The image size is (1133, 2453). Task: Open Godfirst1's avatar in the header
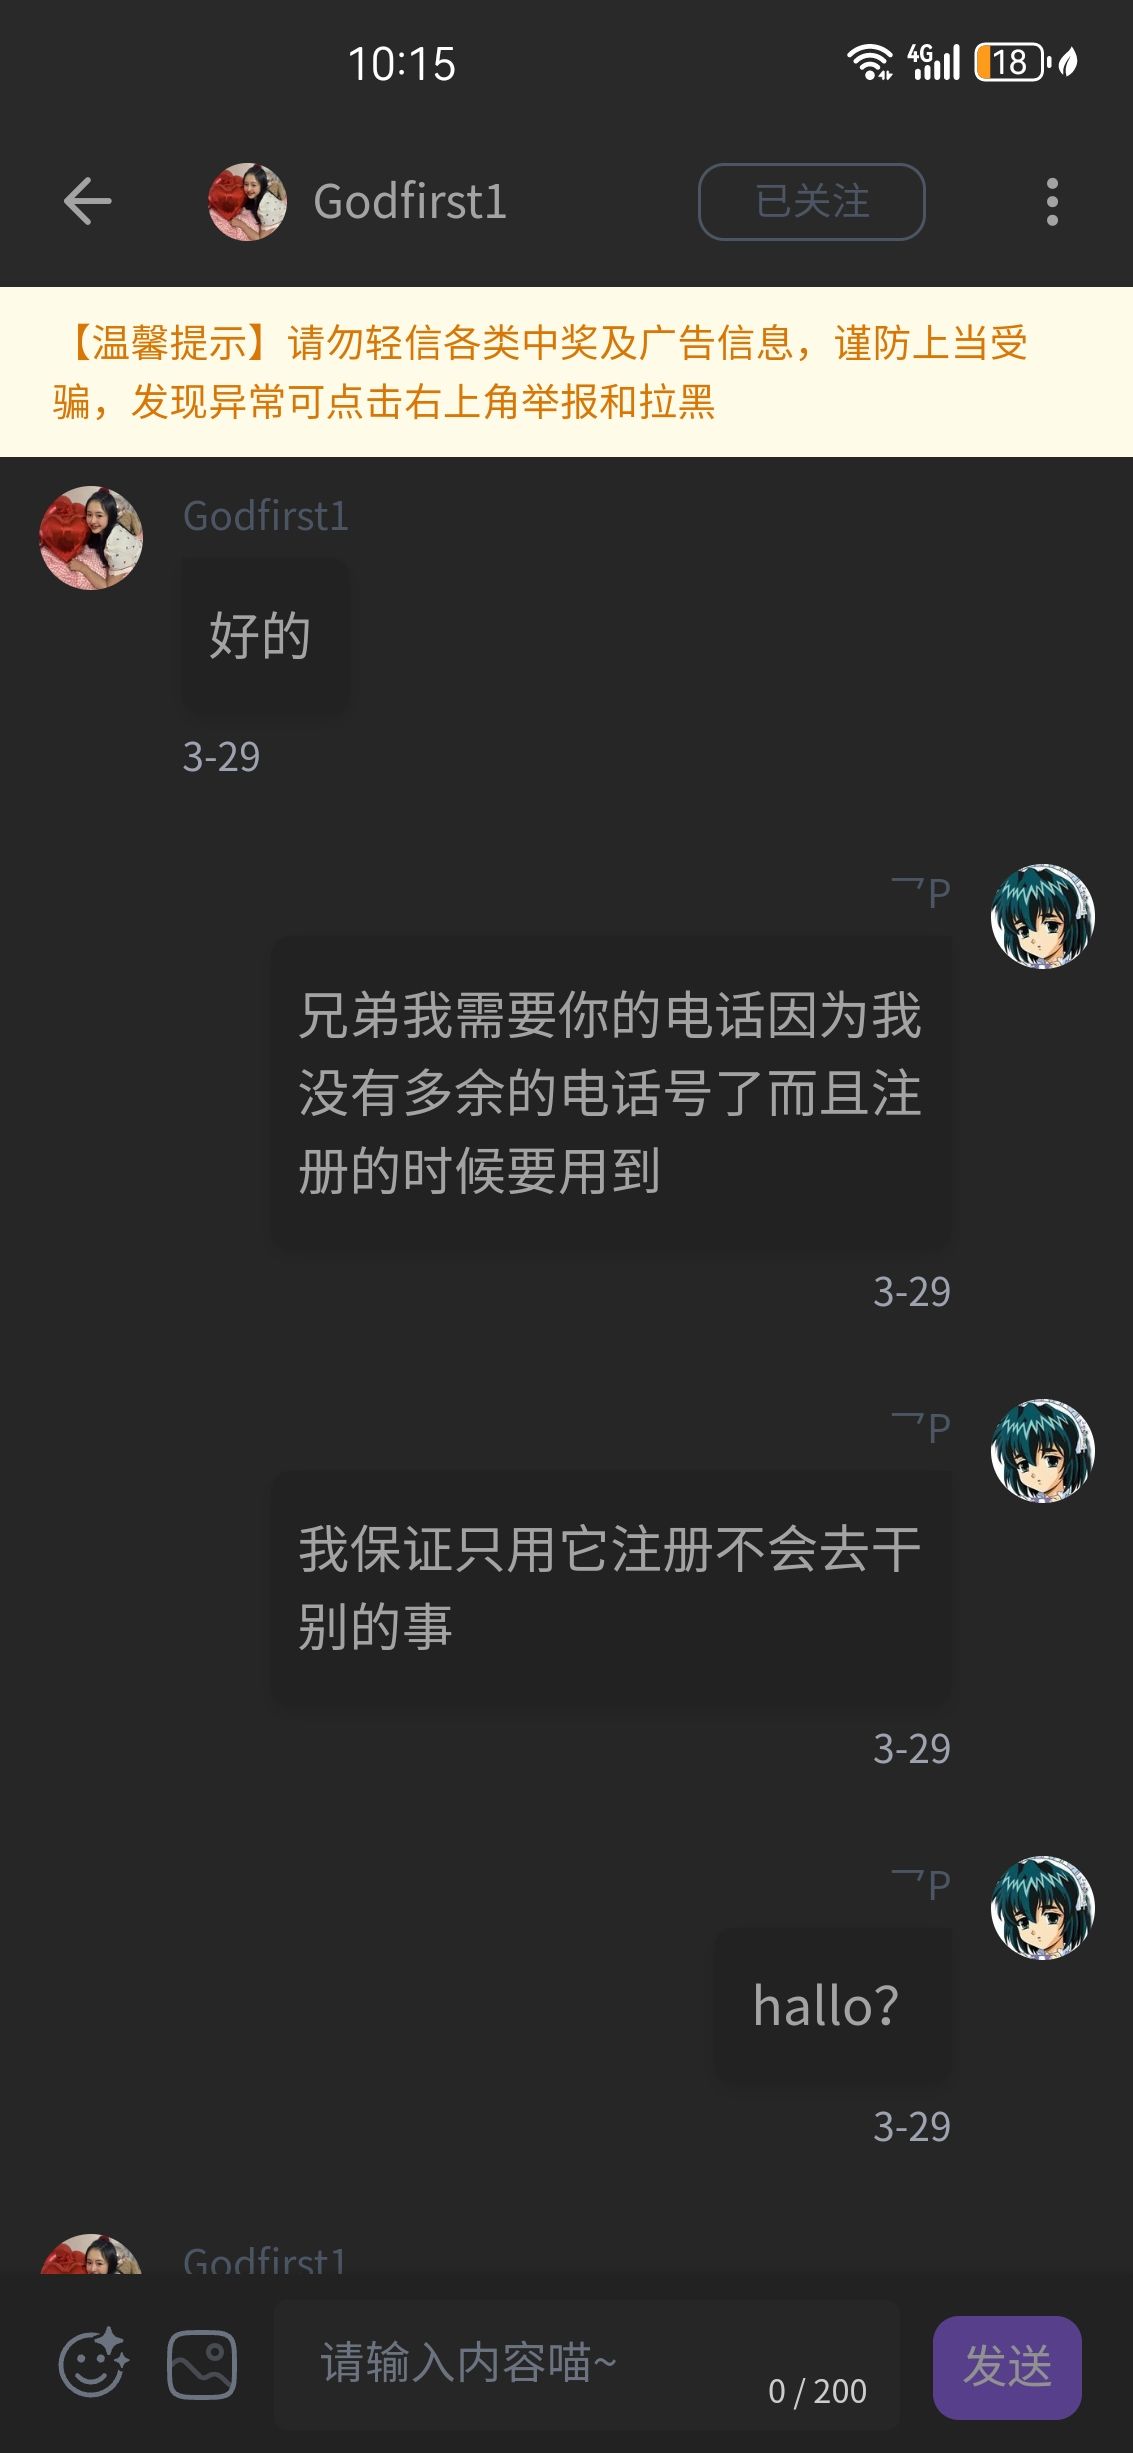point(247,202)
